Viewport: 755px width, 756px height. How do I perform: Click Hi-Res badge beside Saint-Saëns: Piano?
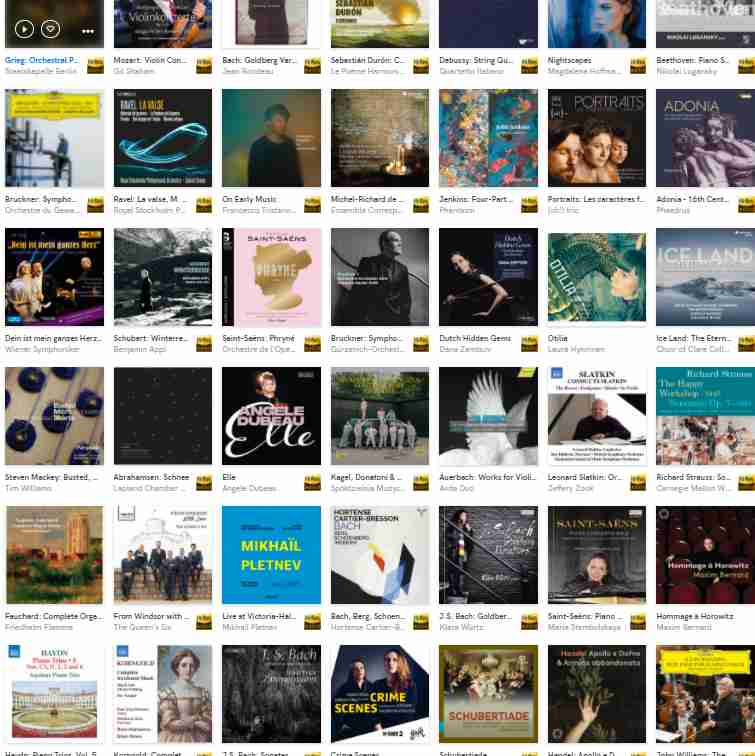[x=638, y=622]
